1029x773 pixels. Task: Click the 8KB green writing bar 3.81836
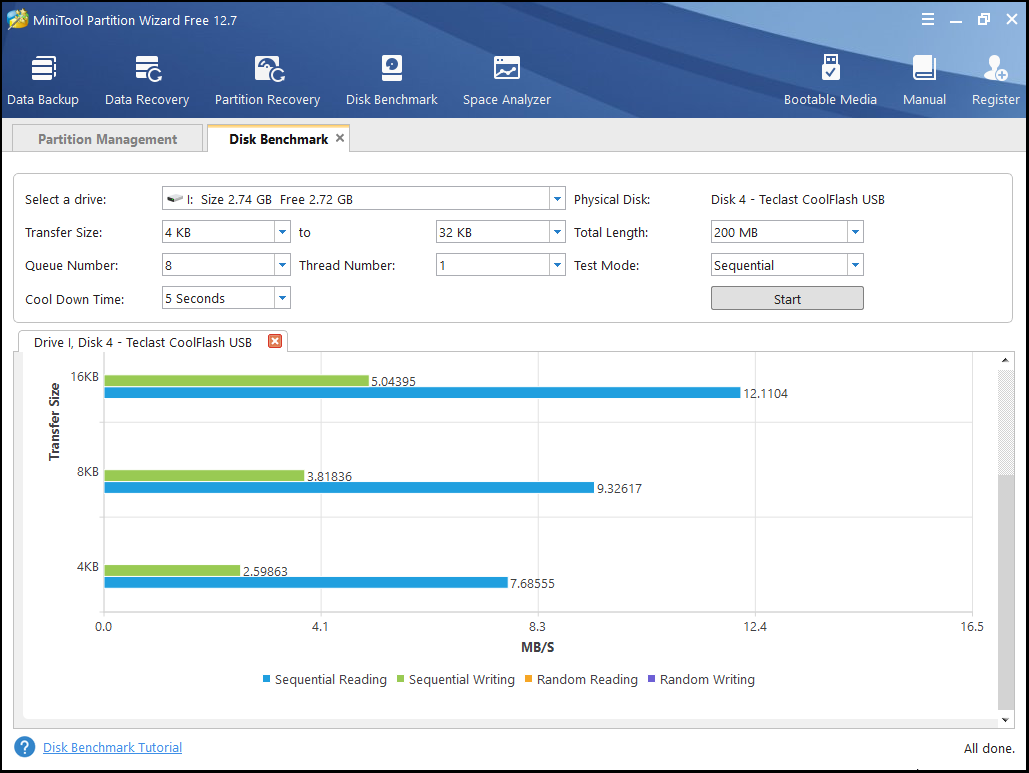click(x=204, y=475)
